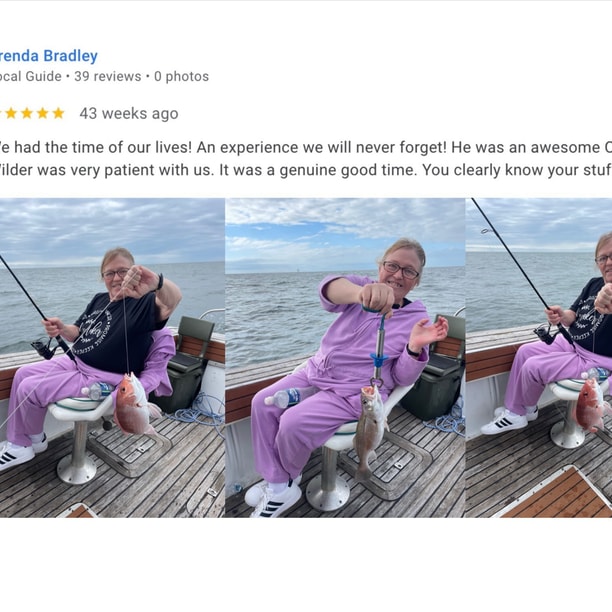Click the water bottle in the purple hoodie photo

click(284, 397)
